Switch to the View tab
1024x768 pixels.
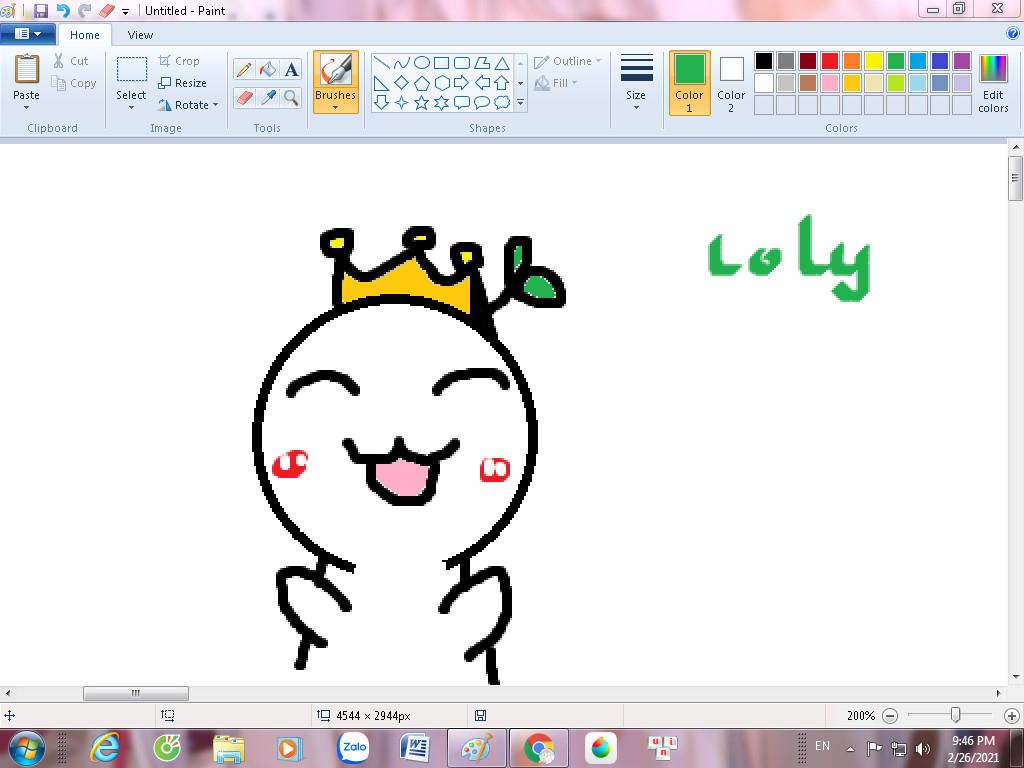click(x=140, y=35)
